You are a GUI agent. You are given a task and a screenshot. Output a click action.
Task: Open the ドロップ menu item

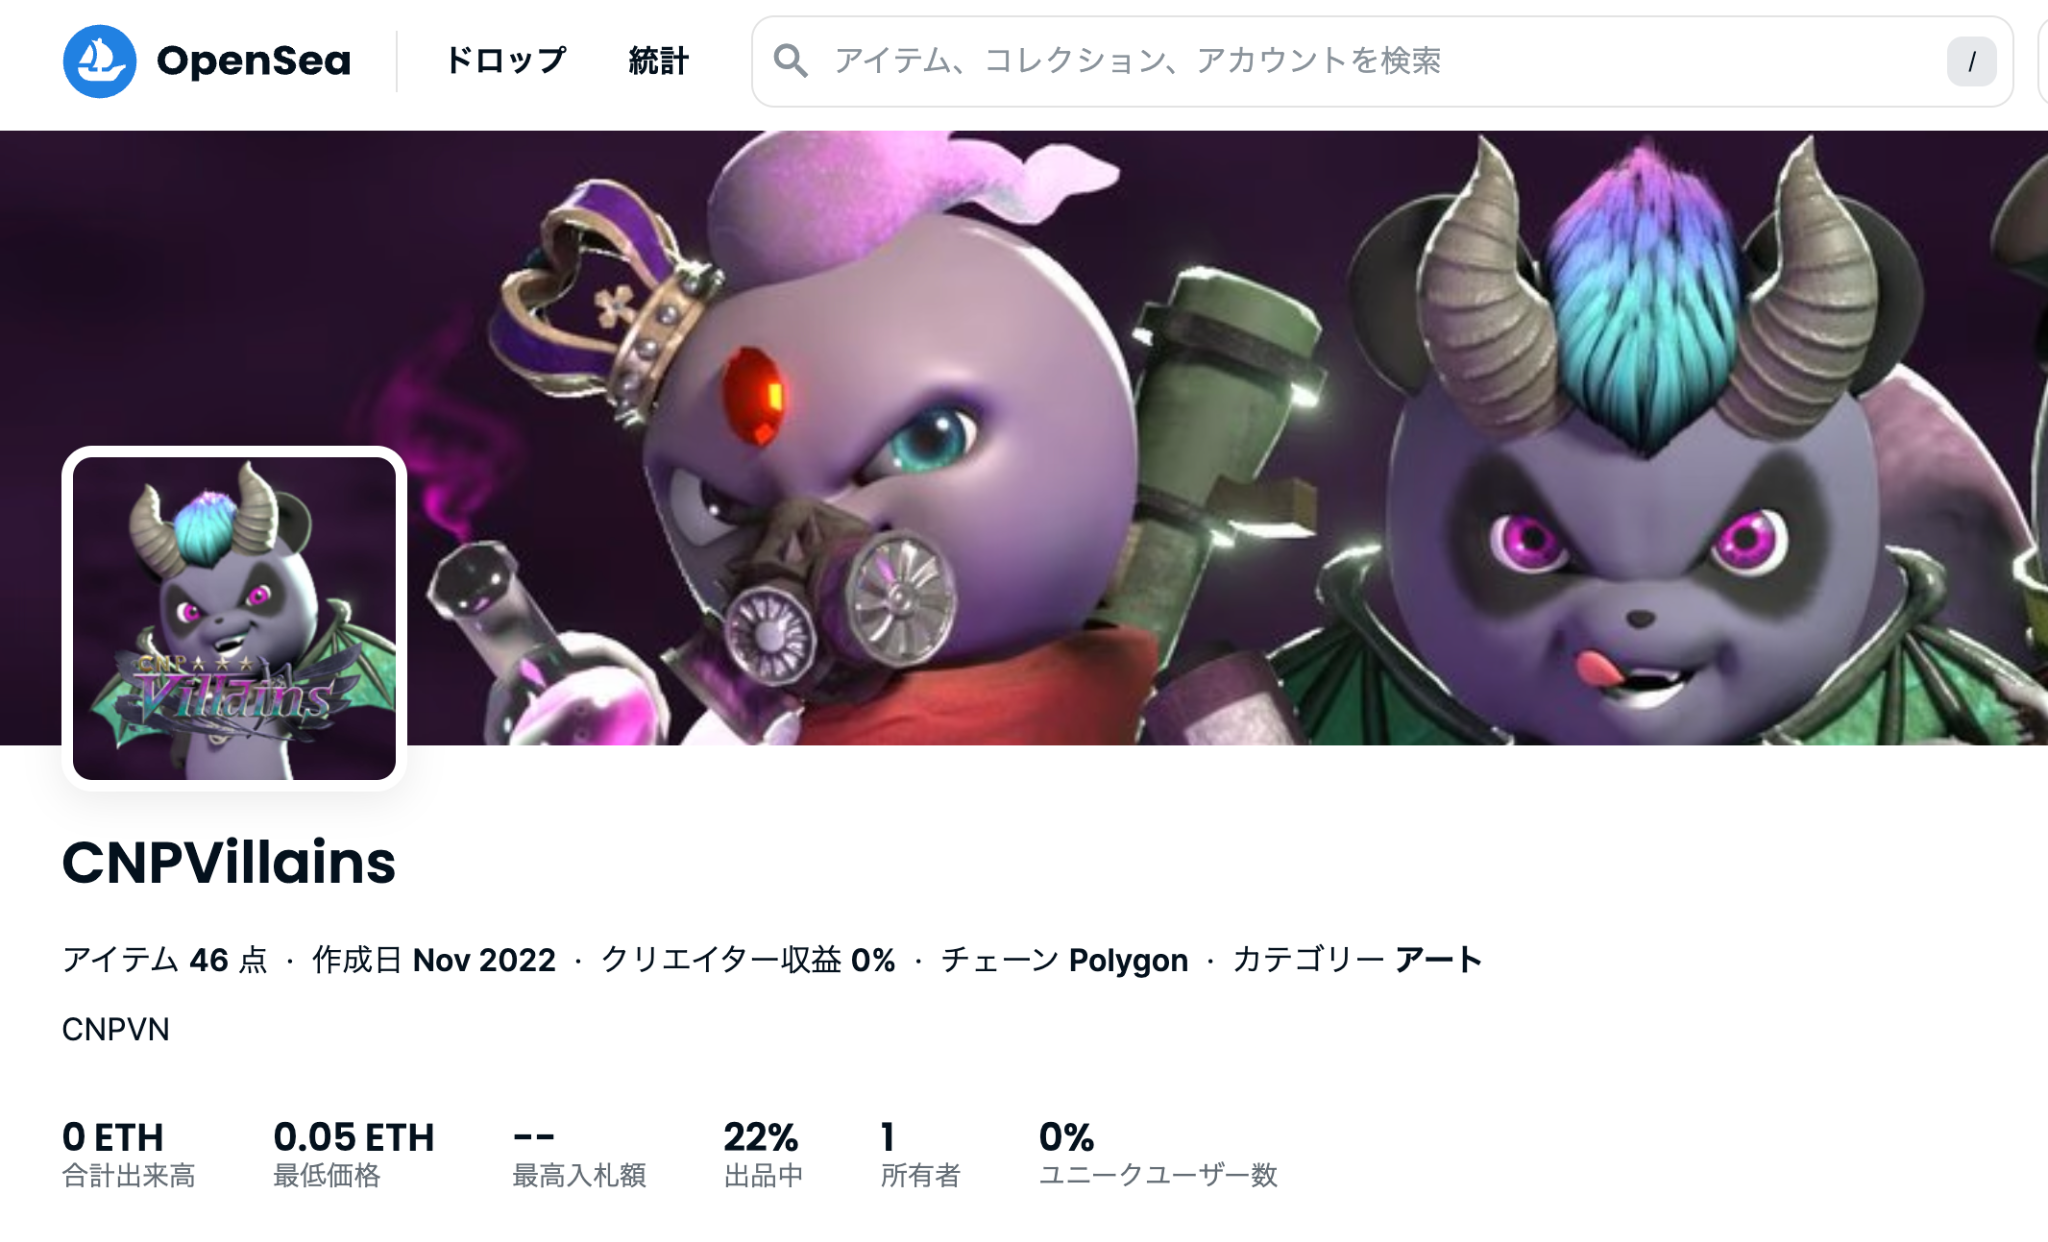coord(505,61)
